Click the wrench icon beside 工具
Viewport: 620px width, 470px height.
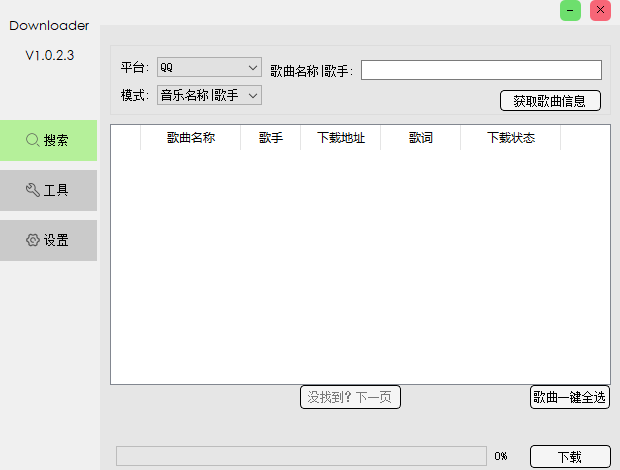point(32,190)
